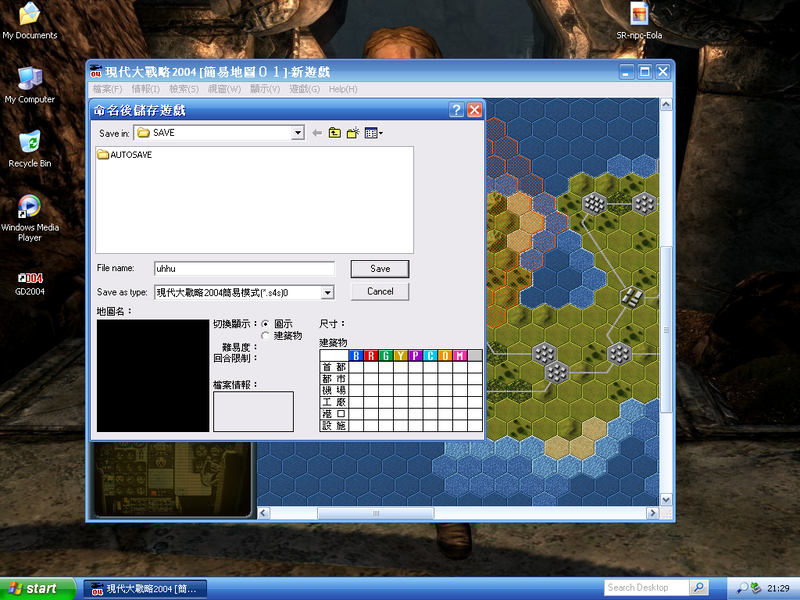Select the yellow Y faction column header
800x600 pixels.
pyautogui.click(x=401, y=356)
